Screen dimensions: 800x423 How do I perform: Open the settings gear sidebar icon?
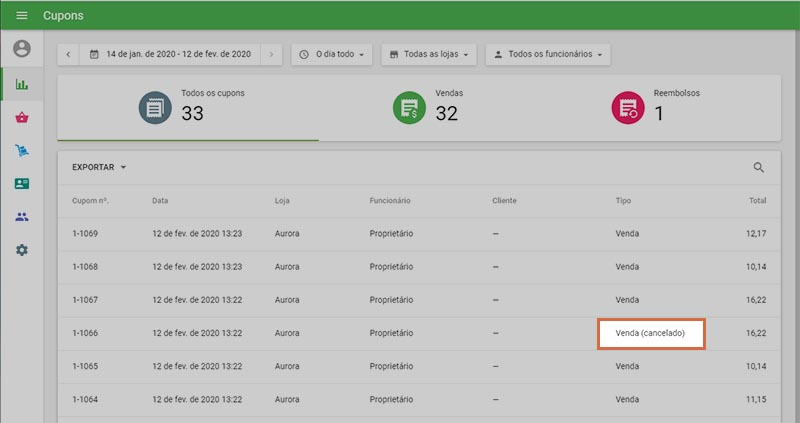tap(21, 250)
